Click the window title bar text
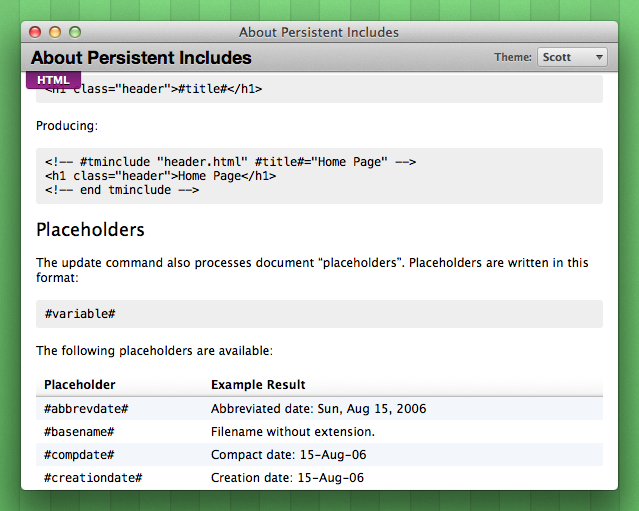639x511 pixels. point(319,32)
